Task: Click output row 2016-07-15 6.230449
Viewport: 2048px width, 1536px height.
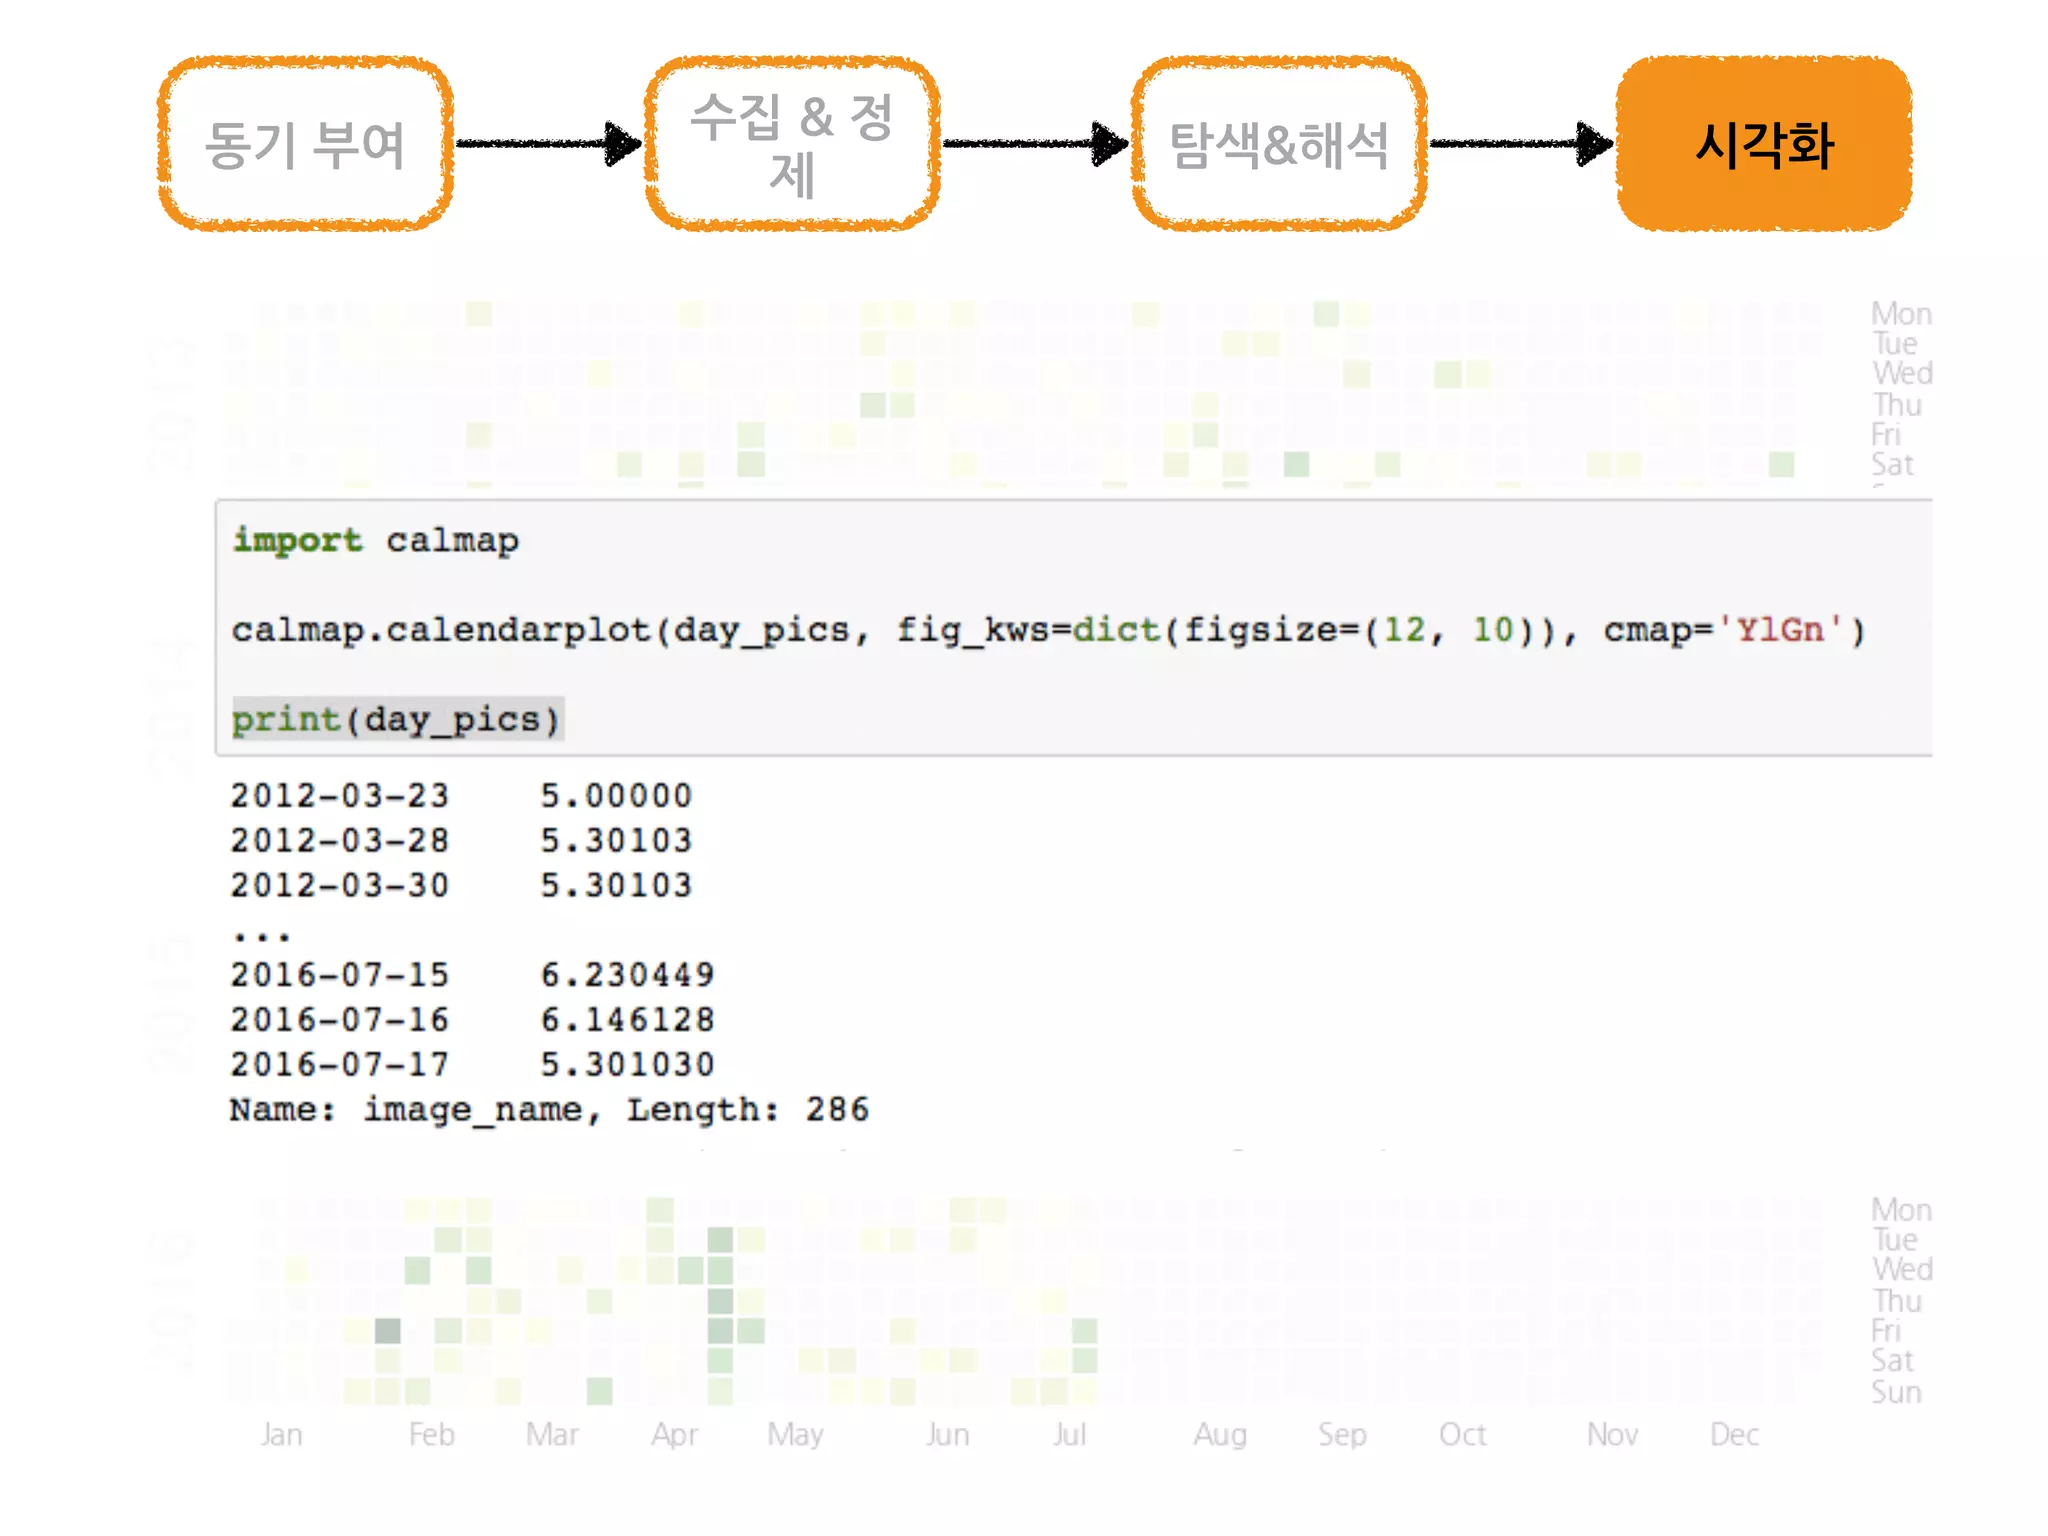Action: pyautogui.click(x=471, y=974)
